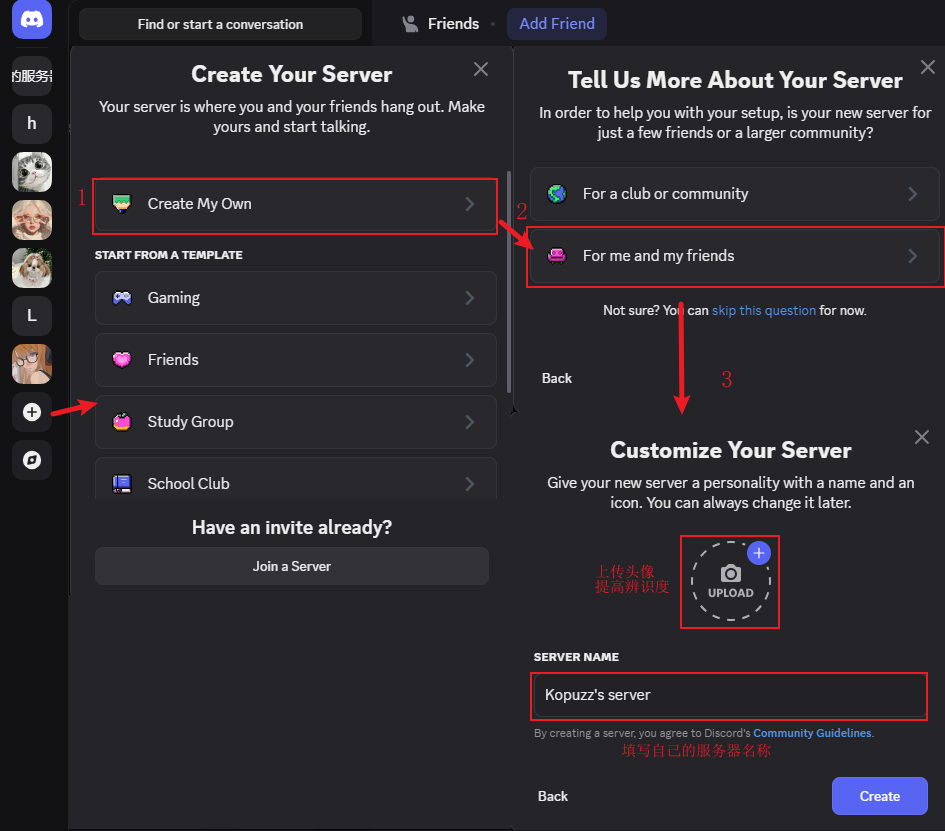Close the Customize Your Server dialog
The width and height of the screenshot is (945, 831).
[x=922, y=437]
